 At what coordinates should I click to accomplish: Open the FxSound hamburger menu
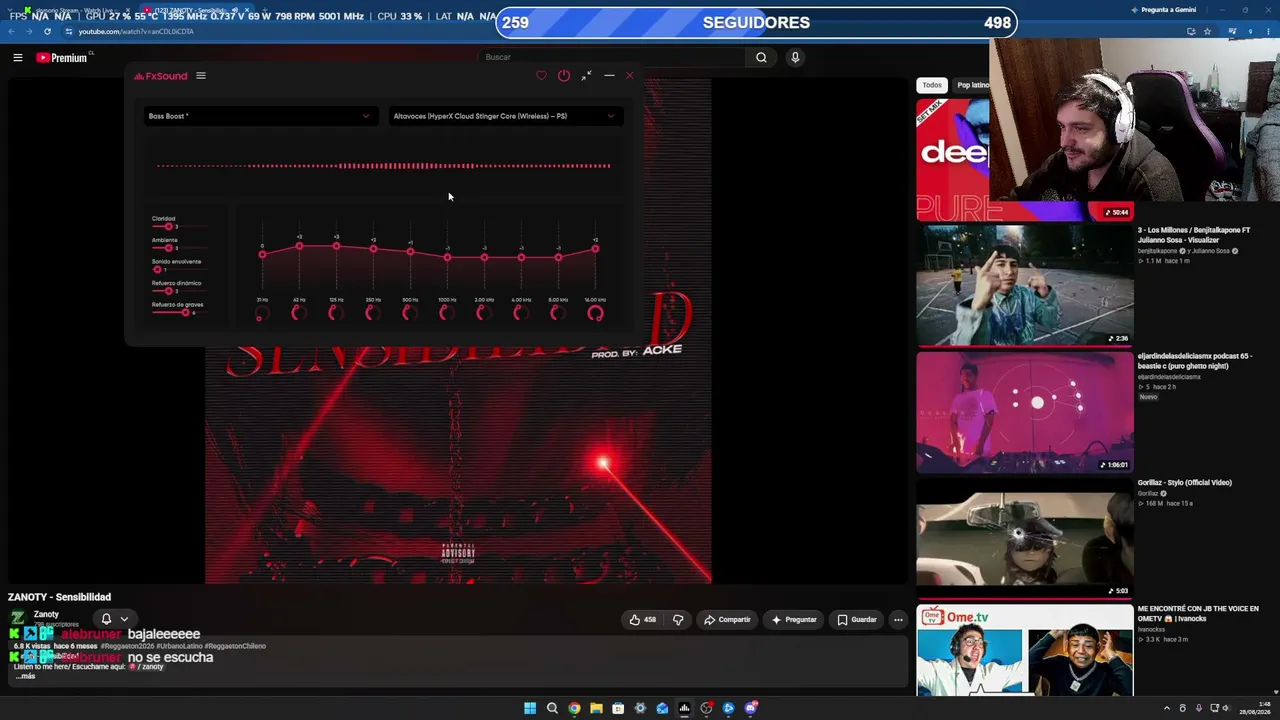coord(201,76)
